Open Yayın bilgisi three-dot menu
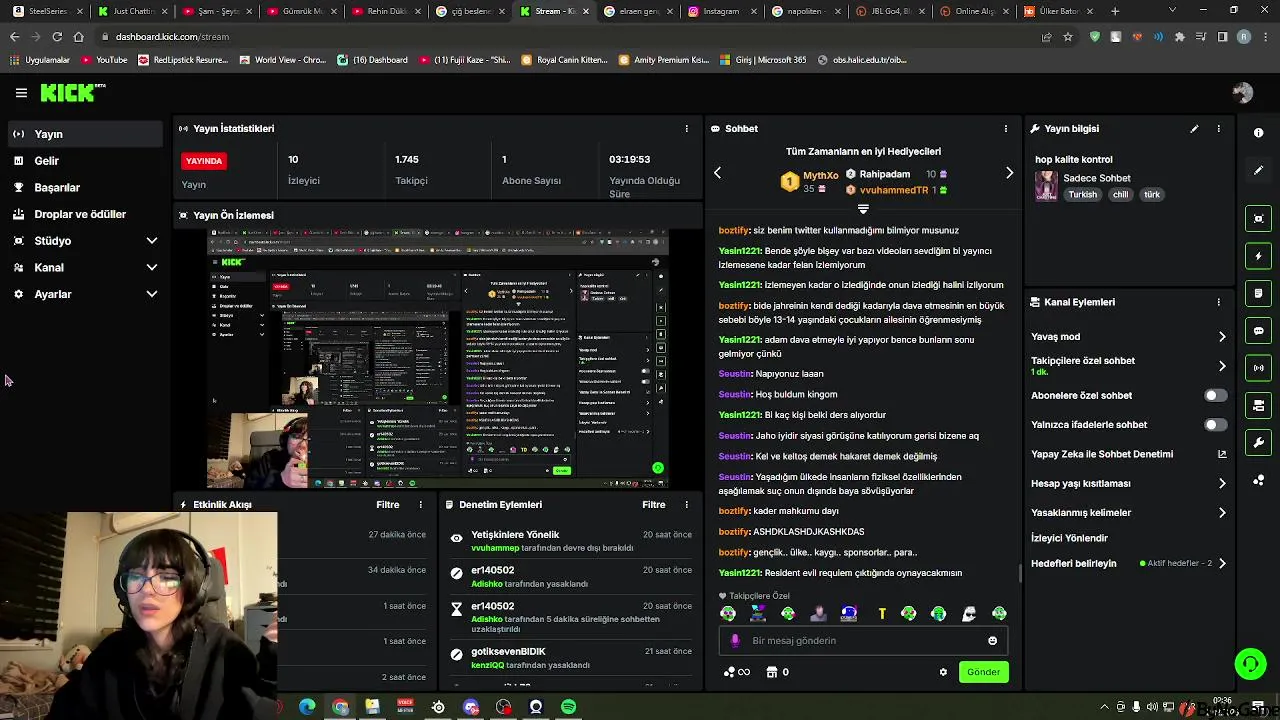 pos(1218,128)
